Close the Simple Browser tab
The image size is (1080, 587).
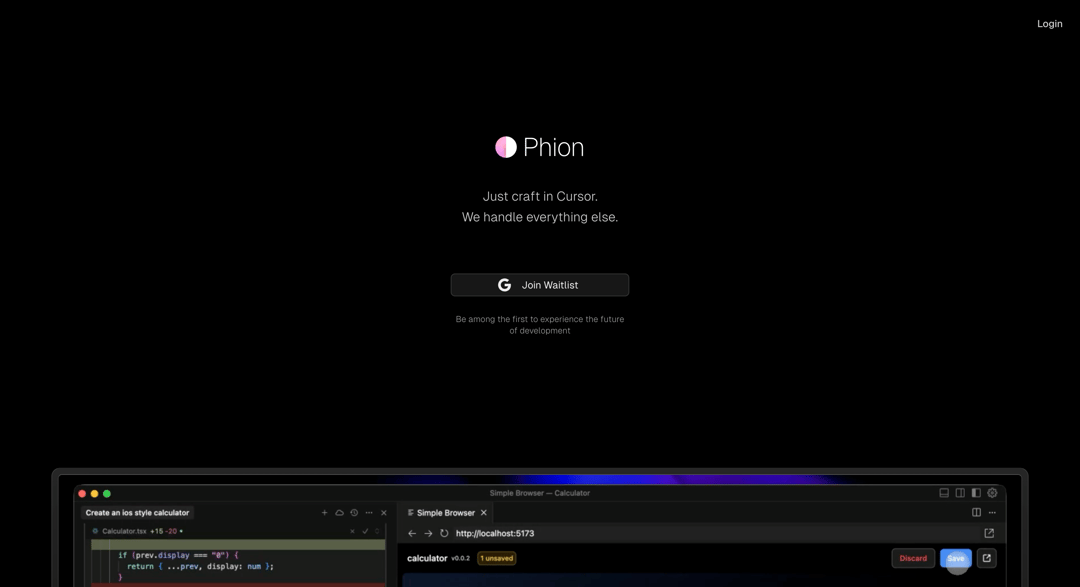click(484, 513)
